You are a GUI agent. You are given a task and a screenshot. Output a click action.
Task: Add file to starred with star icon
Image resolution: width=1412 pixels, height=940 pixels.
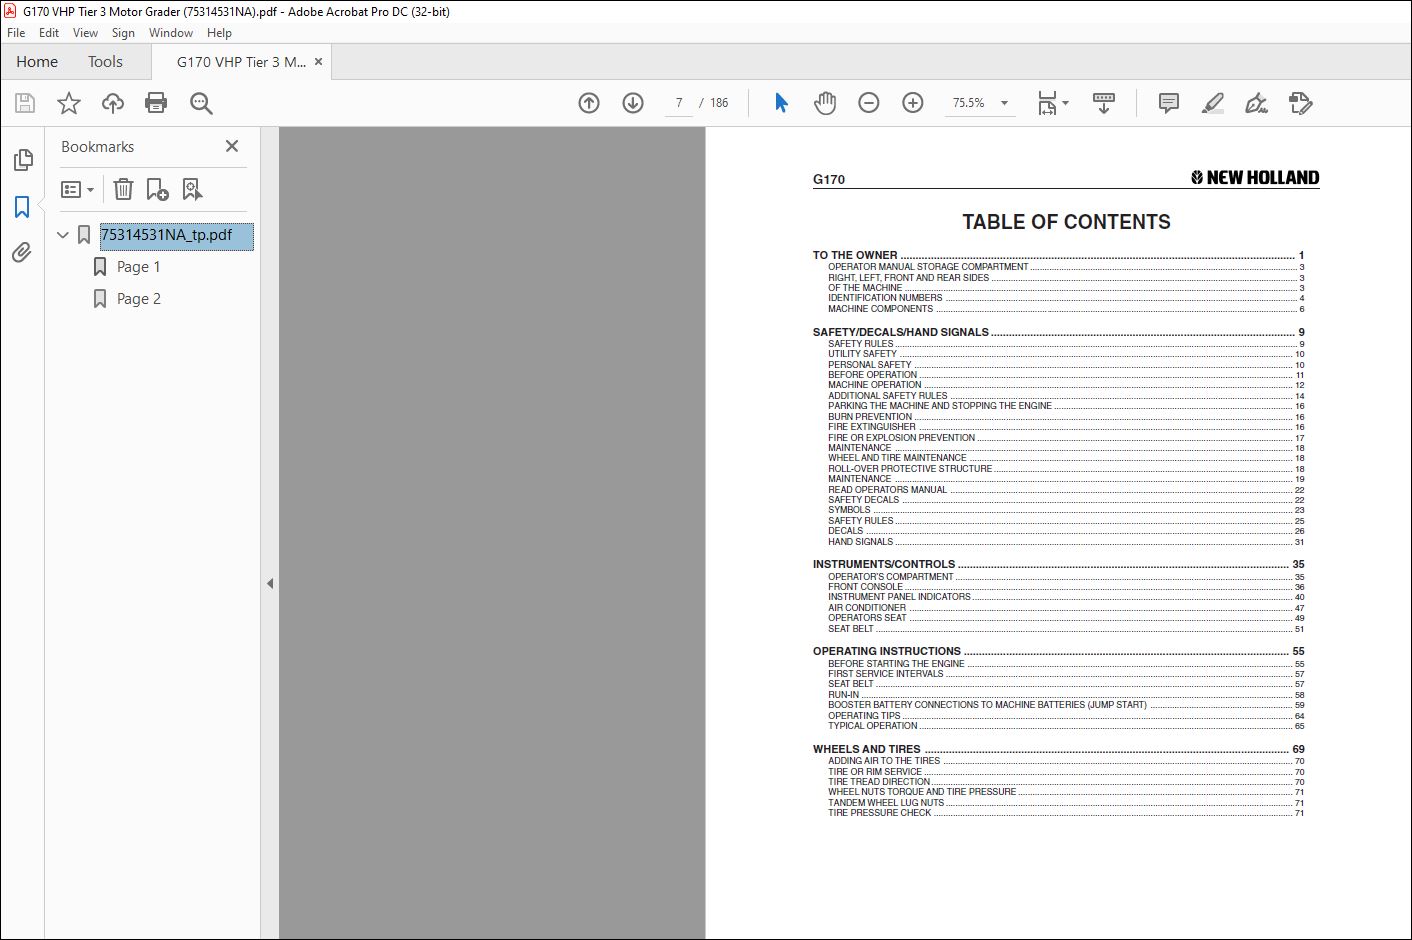click(69, 103)
